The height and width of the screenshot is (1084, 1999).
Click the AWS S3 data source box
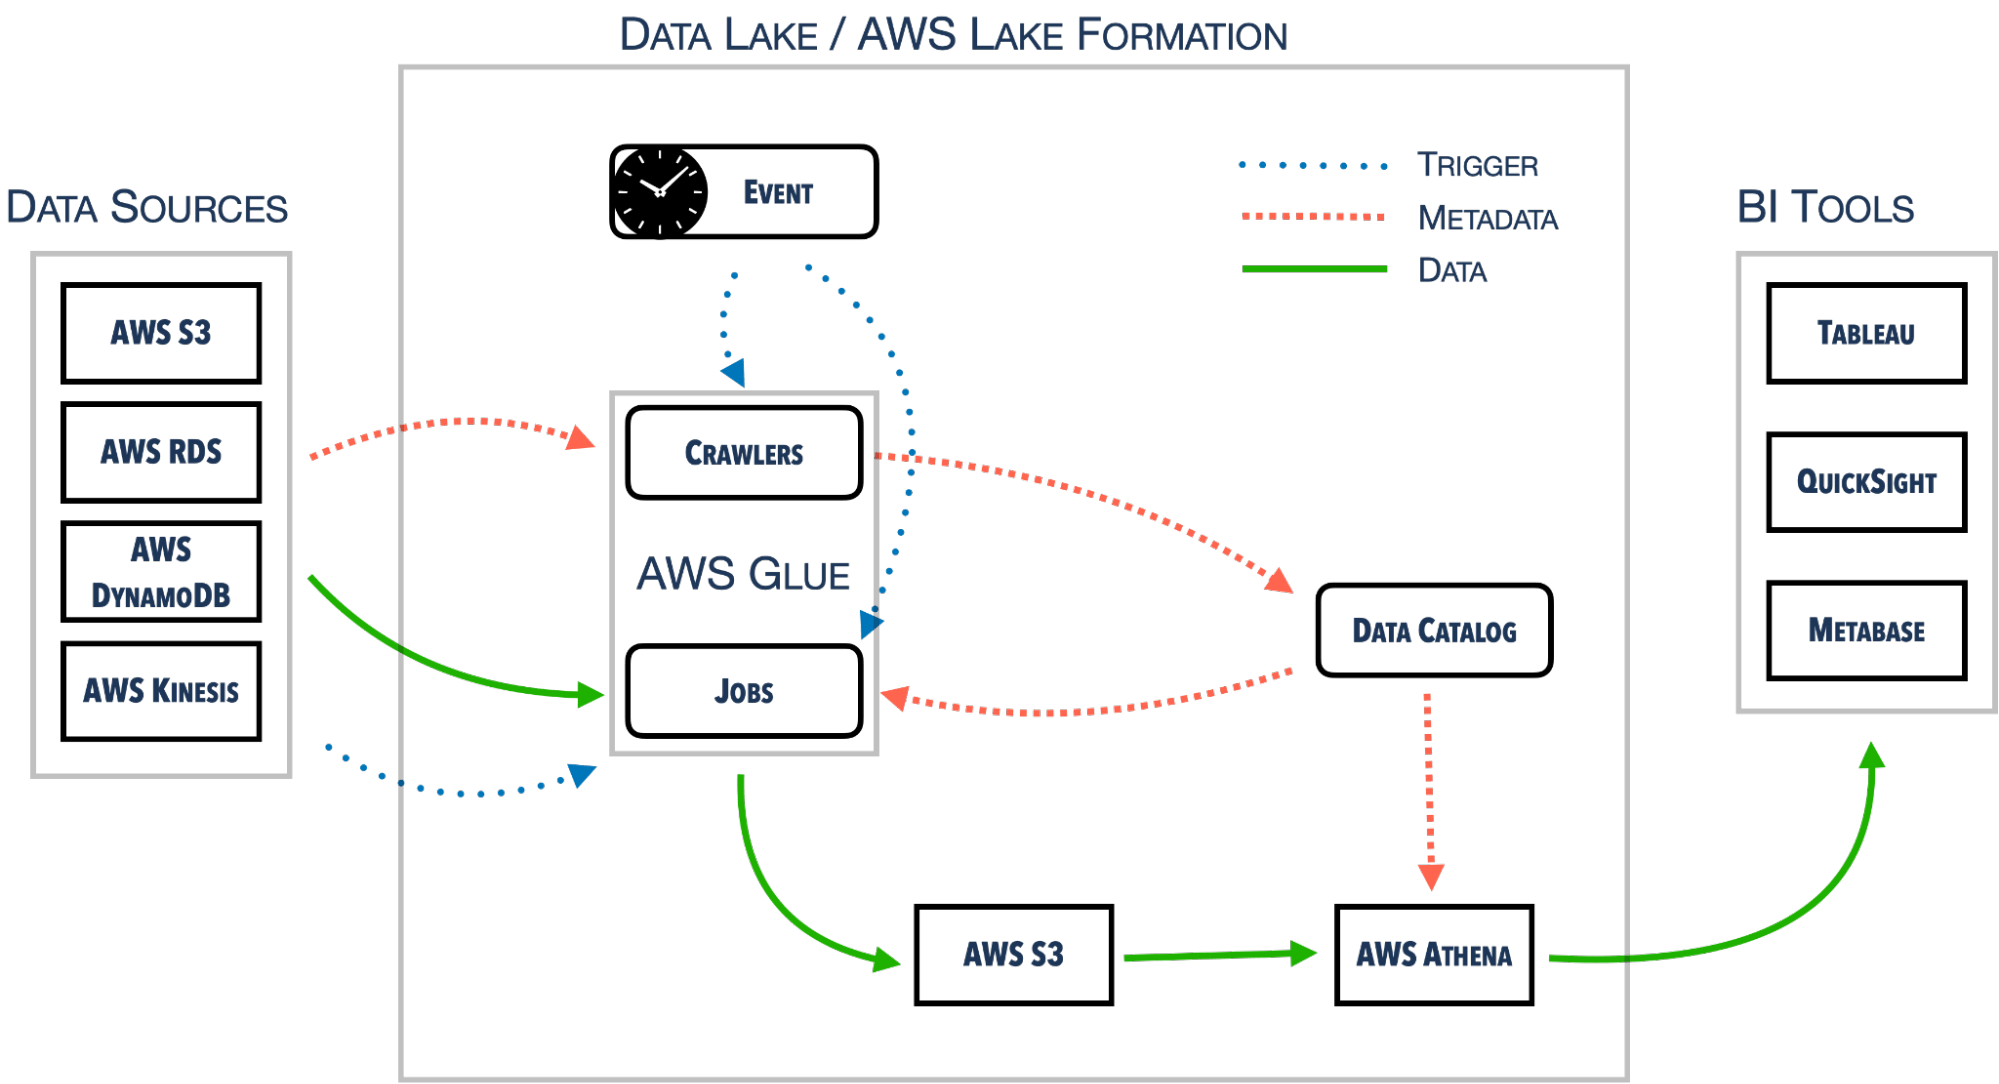tap(161, 333)
